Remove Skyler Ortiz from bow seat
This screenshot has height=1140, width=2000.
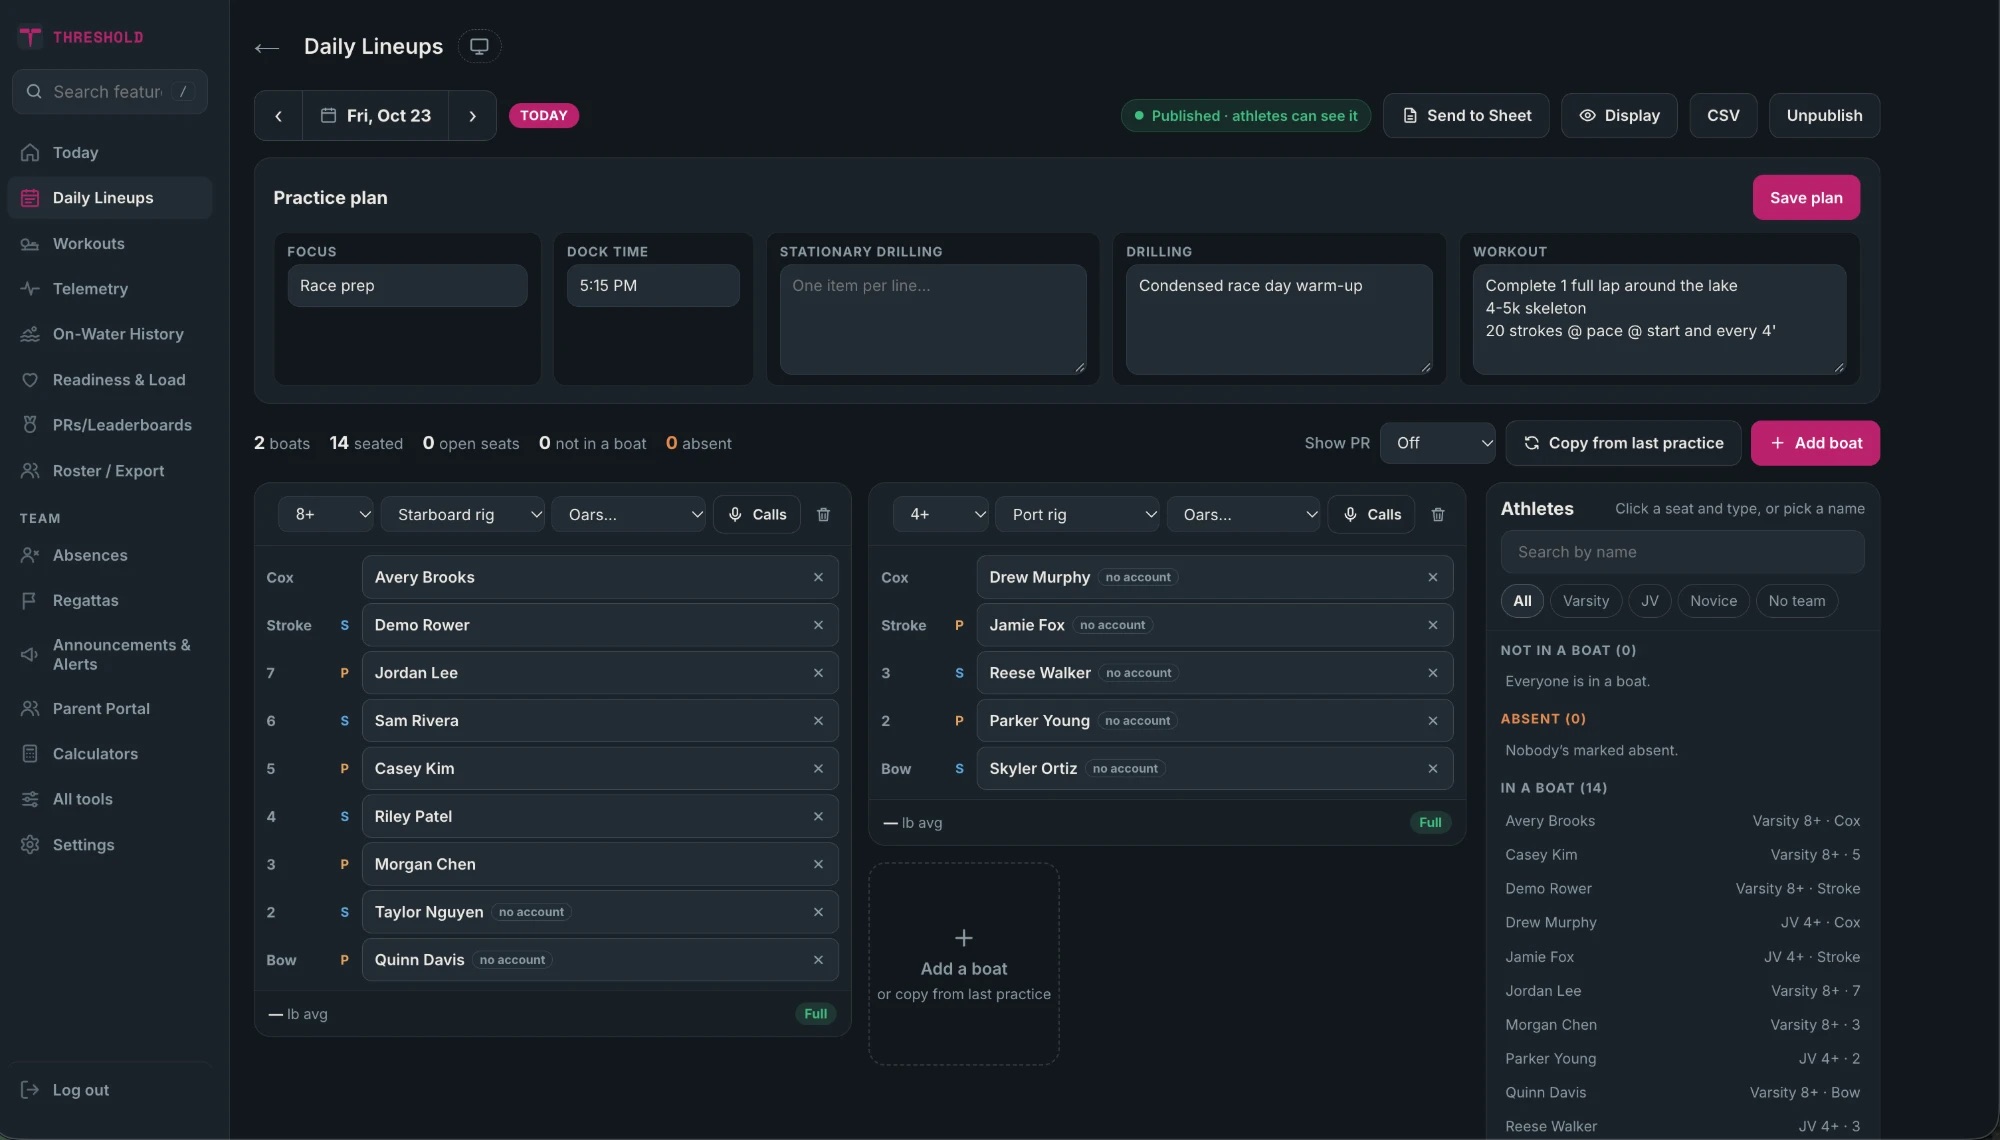[x=1433, y=769]
